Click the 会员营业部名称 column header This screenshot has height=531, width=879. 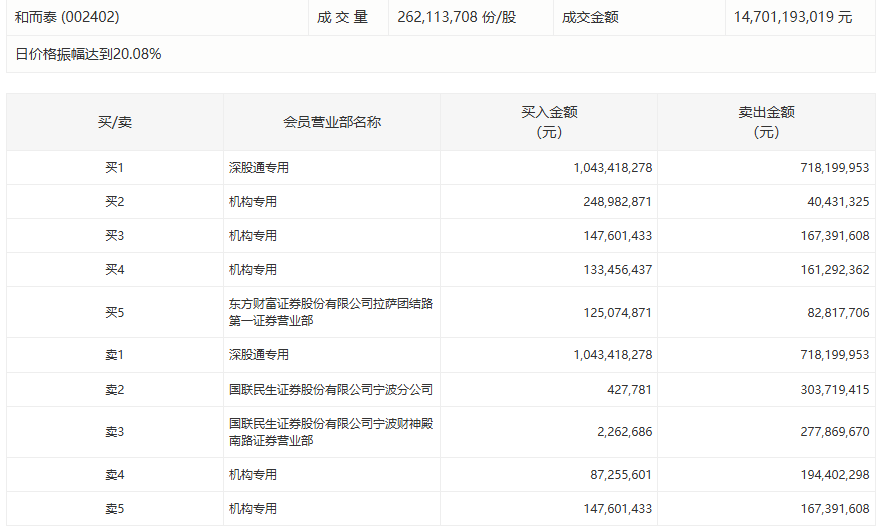(x=332, y=122)
